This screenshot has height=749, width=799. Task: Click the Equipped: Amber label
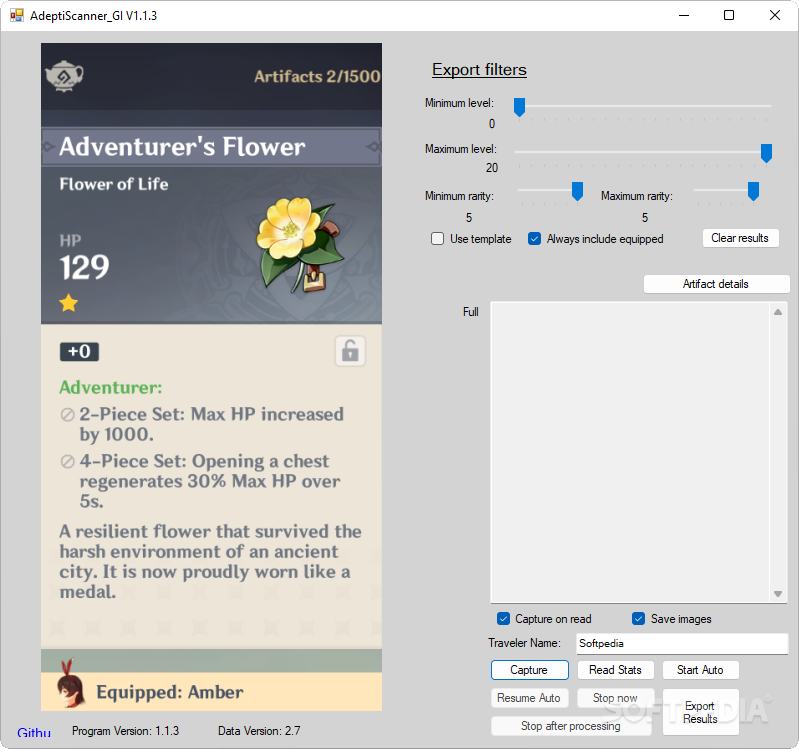click(x=170, y=692)
